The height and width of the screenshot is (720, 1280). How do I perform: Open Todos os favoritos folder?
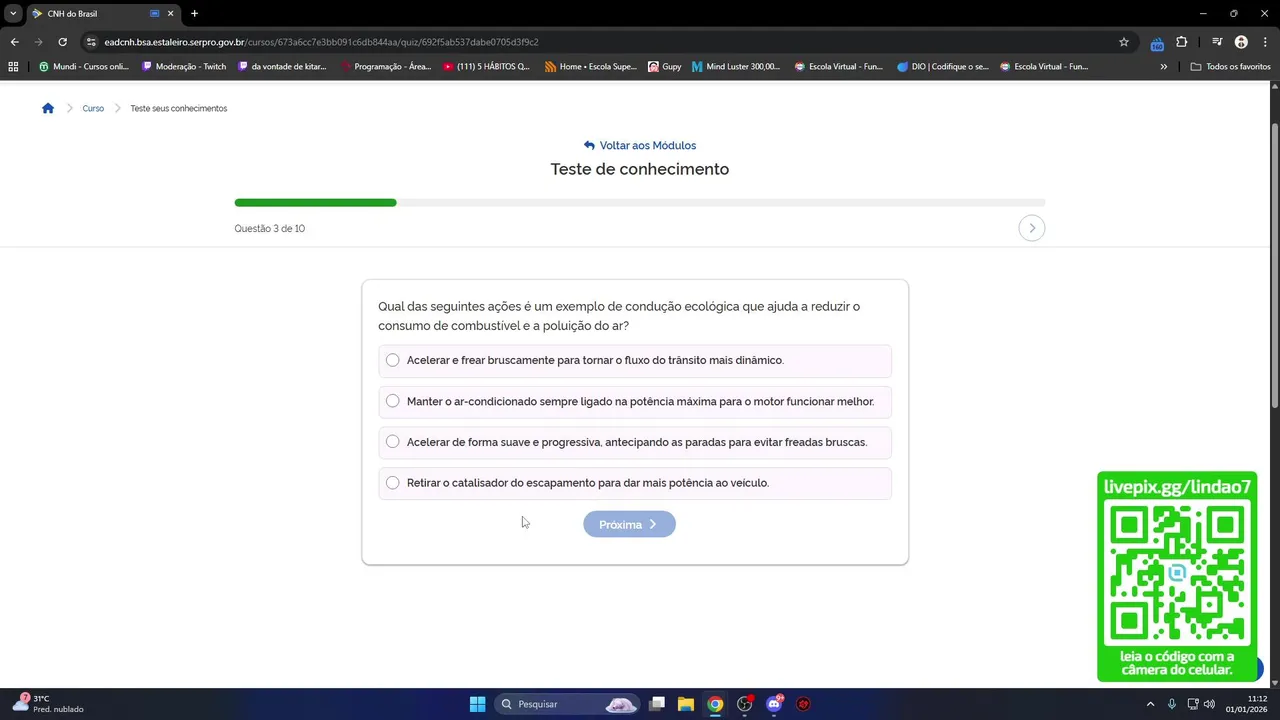[1231, 66]
